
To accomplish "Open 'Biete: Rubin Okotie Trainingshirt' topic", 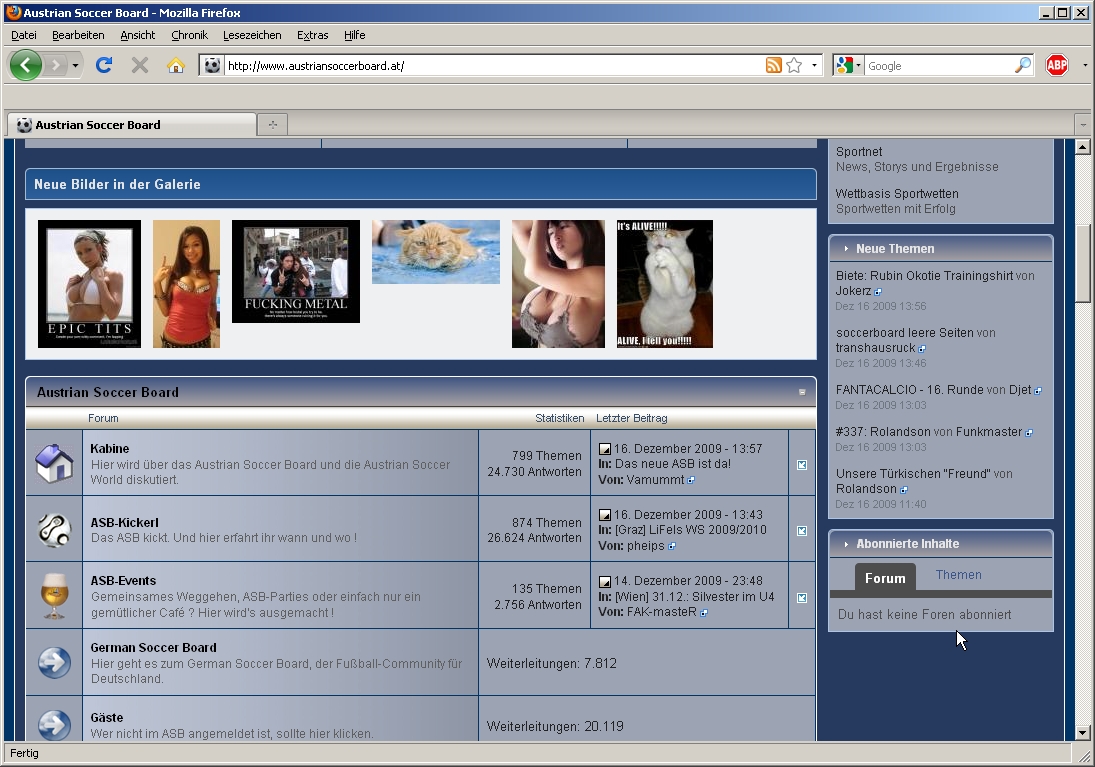I will click(x=925, y=276).
